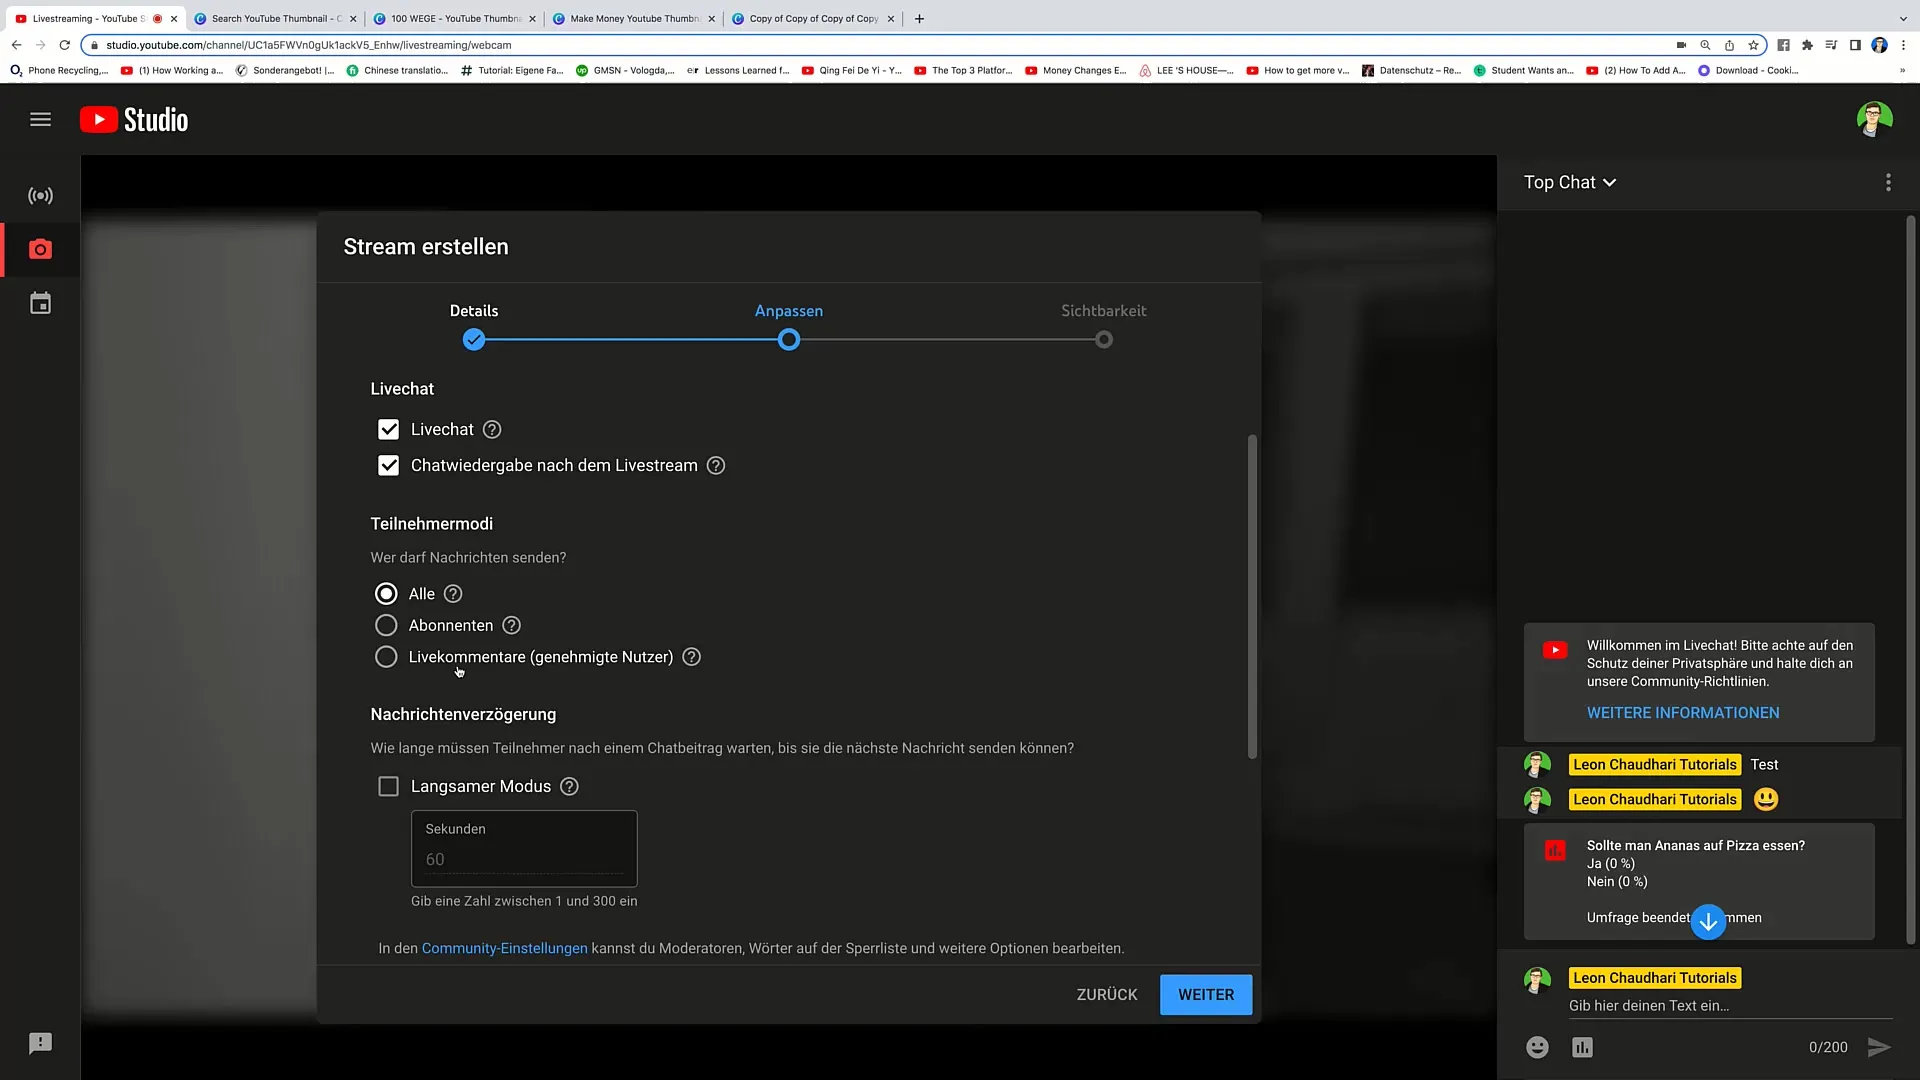The width and height of the screenshot is (1920, 1080).
Task: Click the YouTube icon in welcome chat message
Action: (x=1555, y=651)
